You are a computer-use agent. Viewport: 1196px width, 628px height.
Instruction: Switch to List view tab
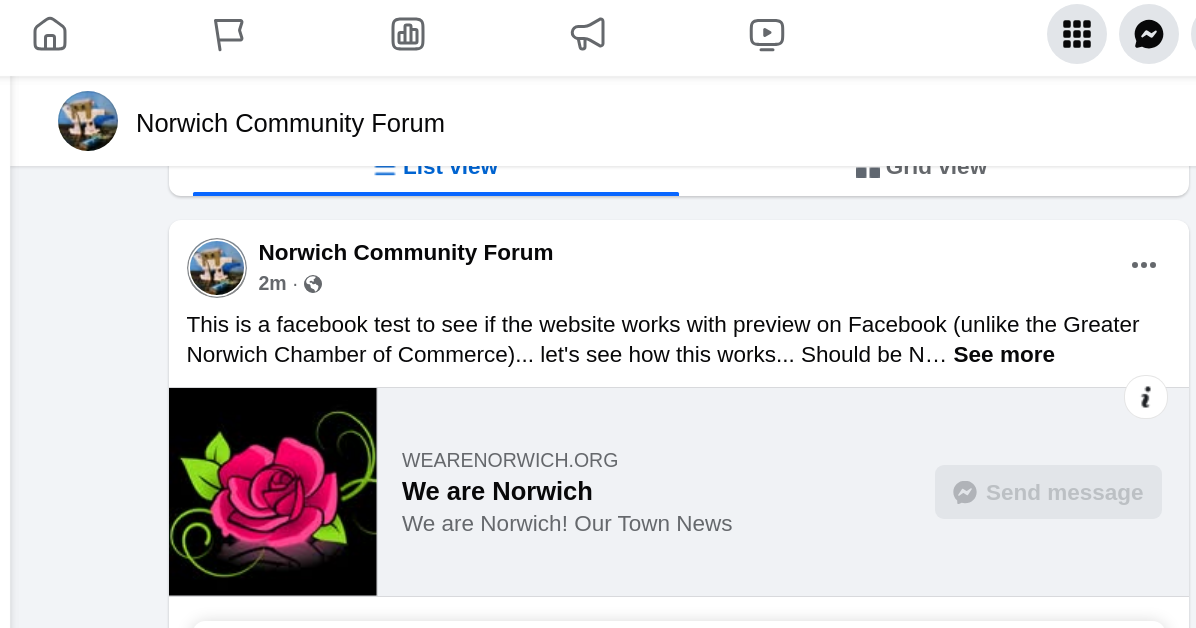coord(436,170)
